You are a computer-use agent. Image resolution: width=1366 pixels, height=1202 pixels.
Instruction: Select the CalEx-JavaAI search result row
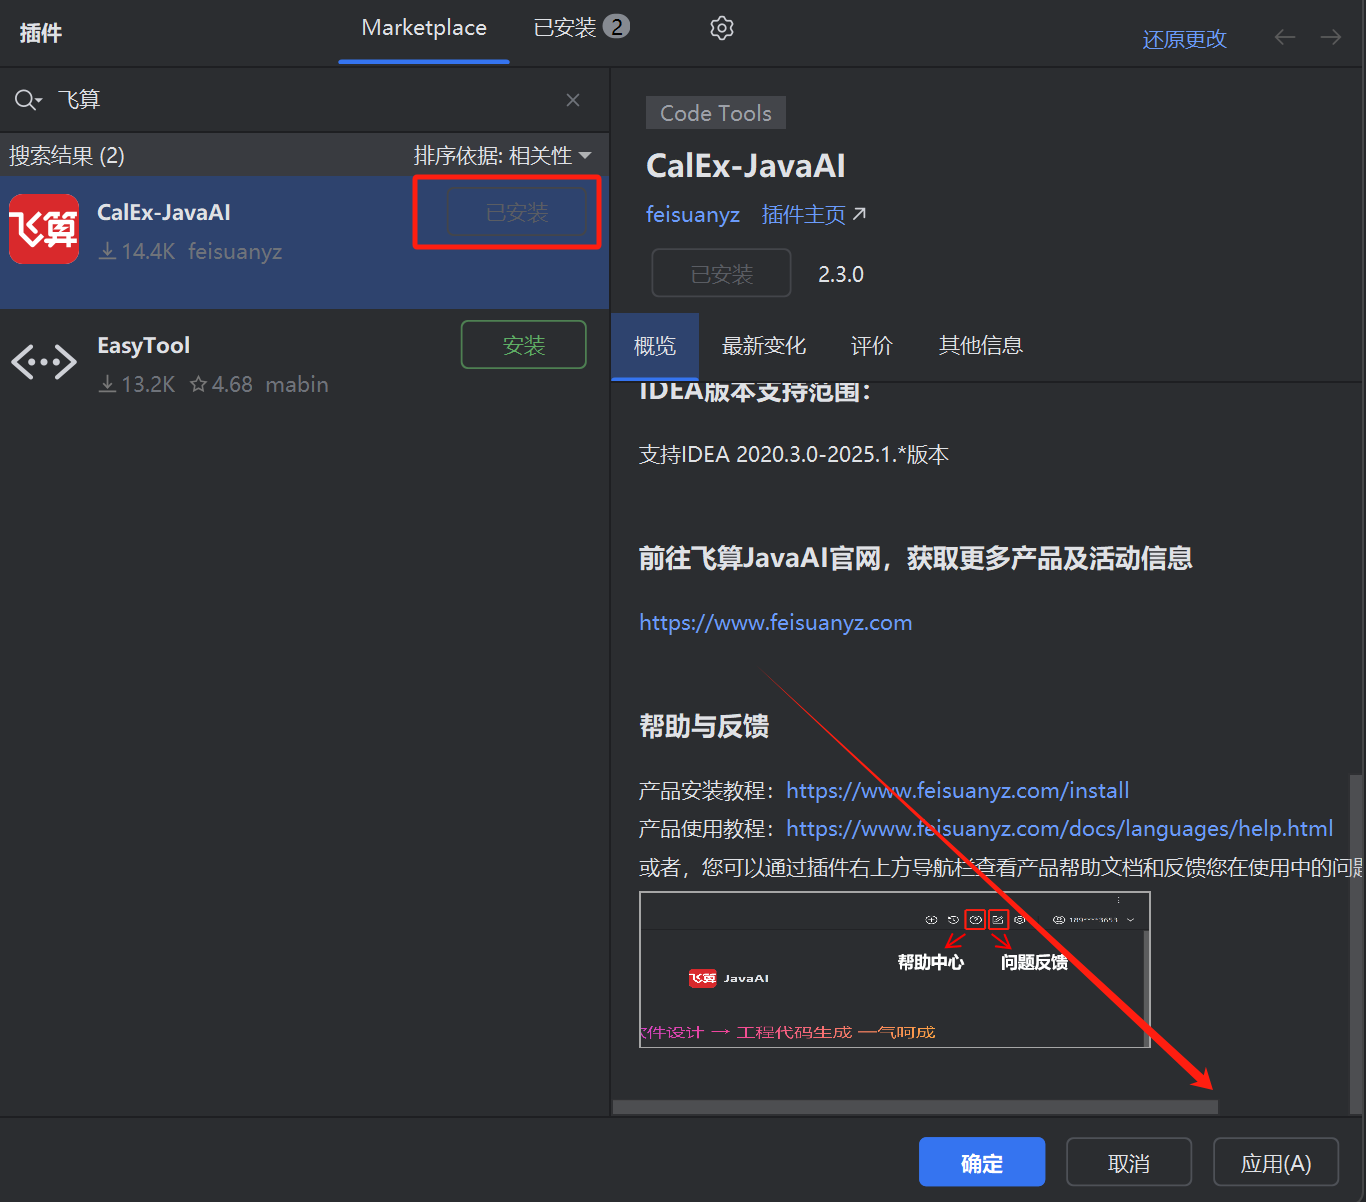tap(304, 243)
